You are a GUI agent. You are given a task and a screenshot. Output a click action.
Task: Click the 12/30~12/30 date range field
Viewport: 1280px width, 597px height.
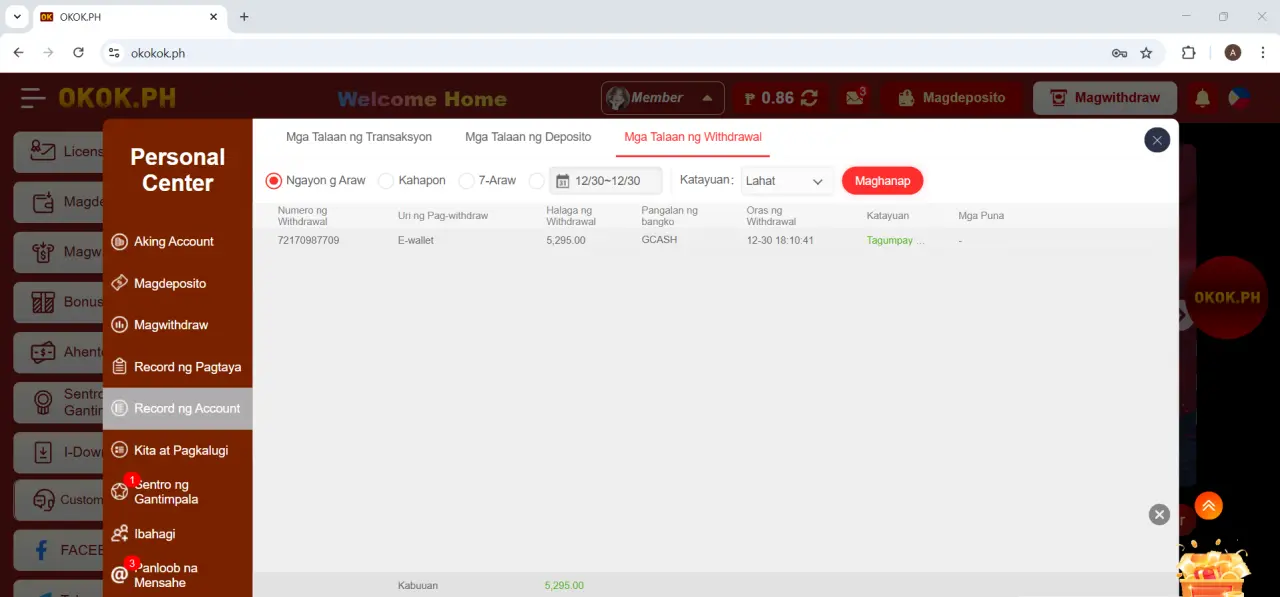click(605, 181)
